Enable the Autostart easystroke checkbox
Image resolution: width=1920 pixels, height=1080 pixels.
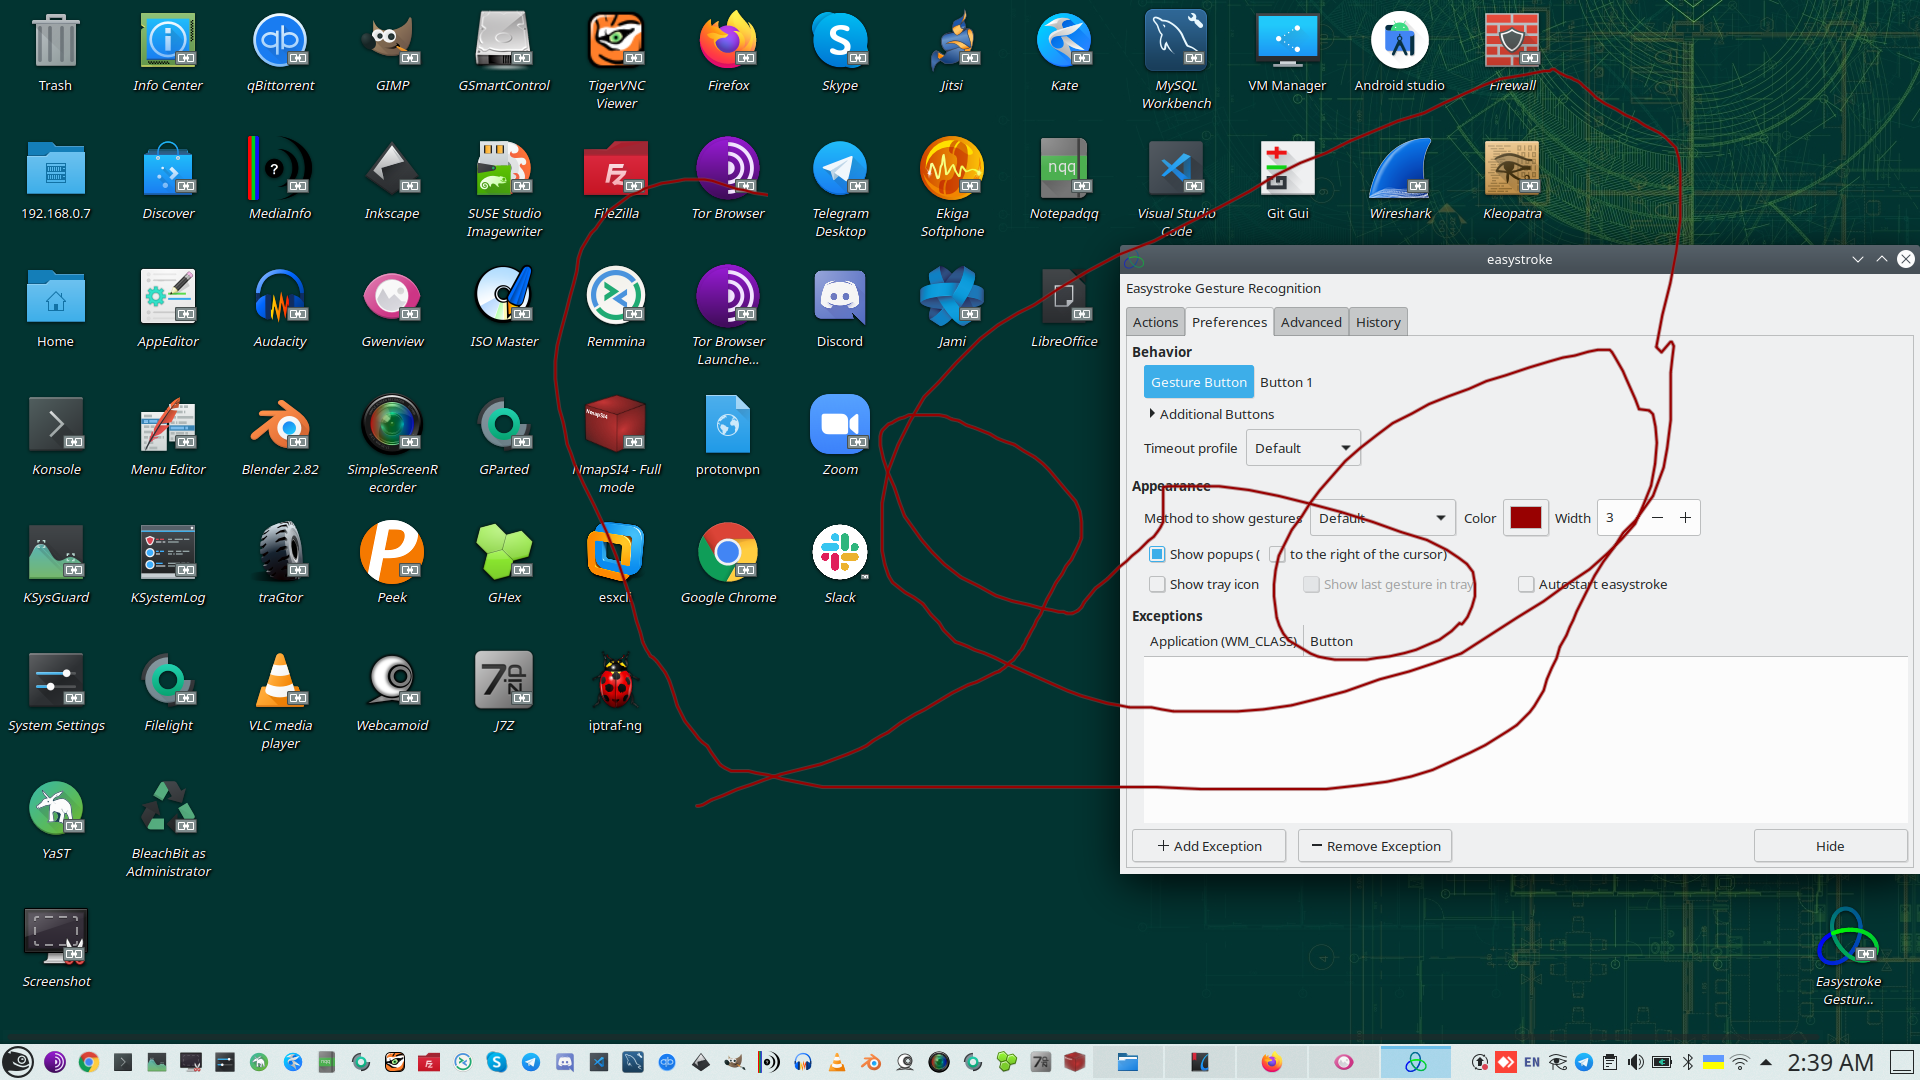(x=1526, y=584)
